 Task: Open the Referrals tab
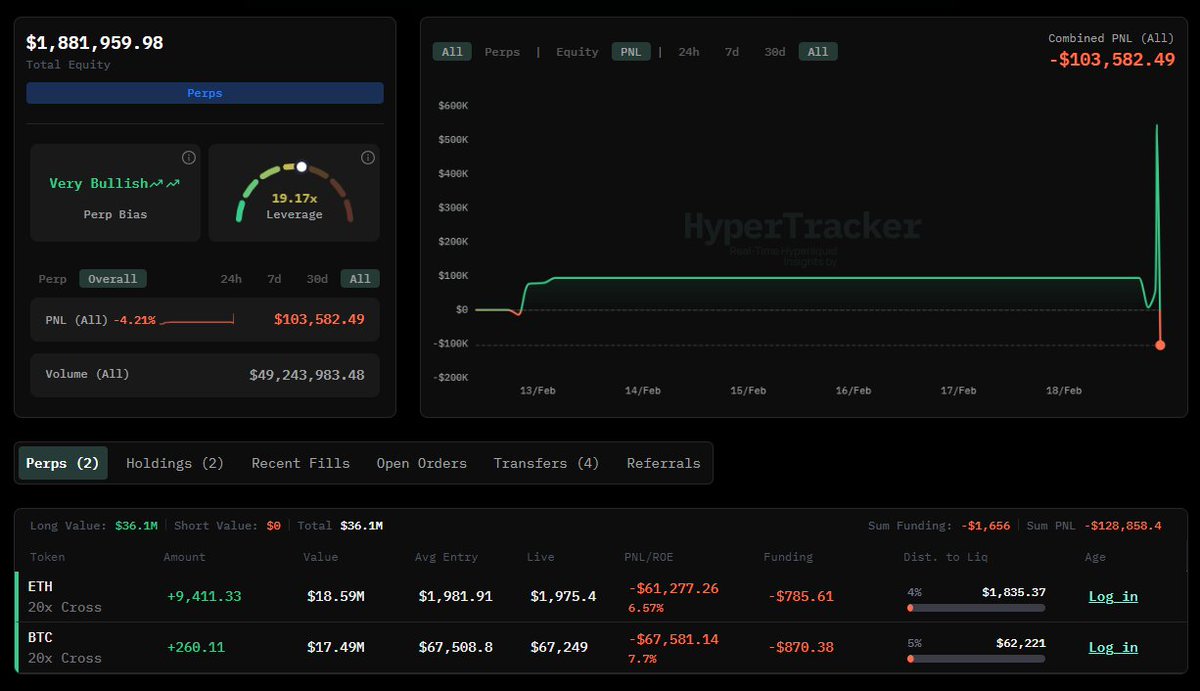tap(663, 463)
